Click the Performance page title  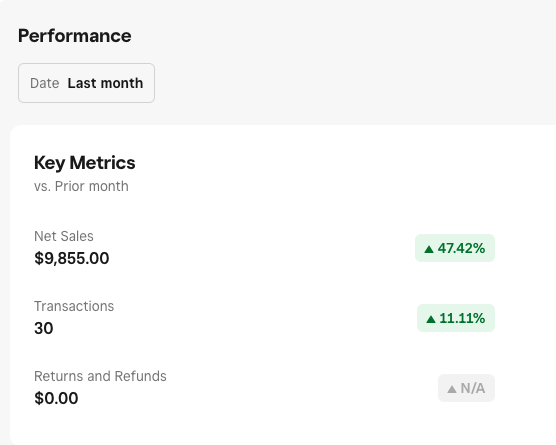coord(75,36)
